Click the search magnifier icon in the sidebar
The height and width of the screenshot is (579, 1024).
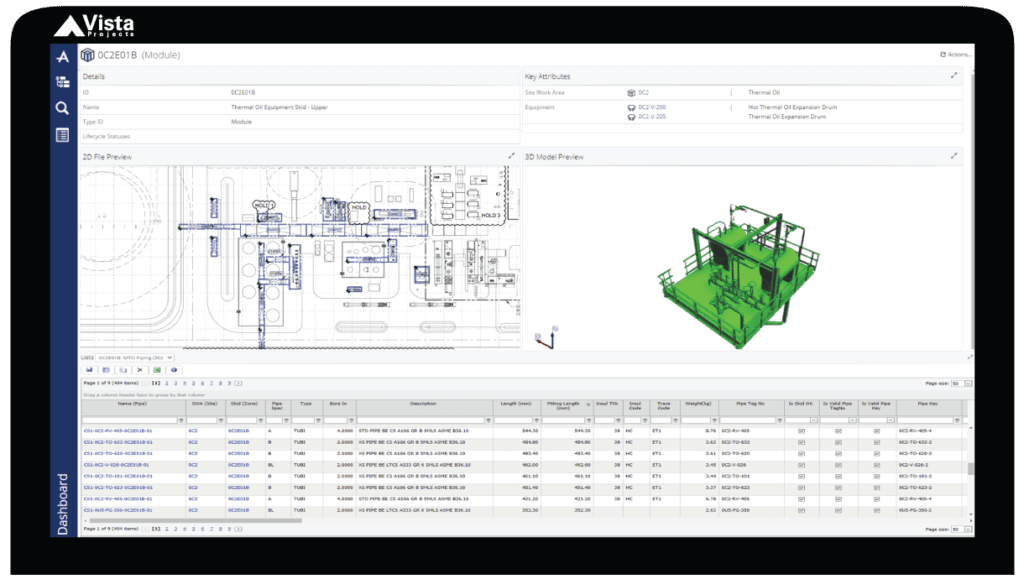pos(62,103)
